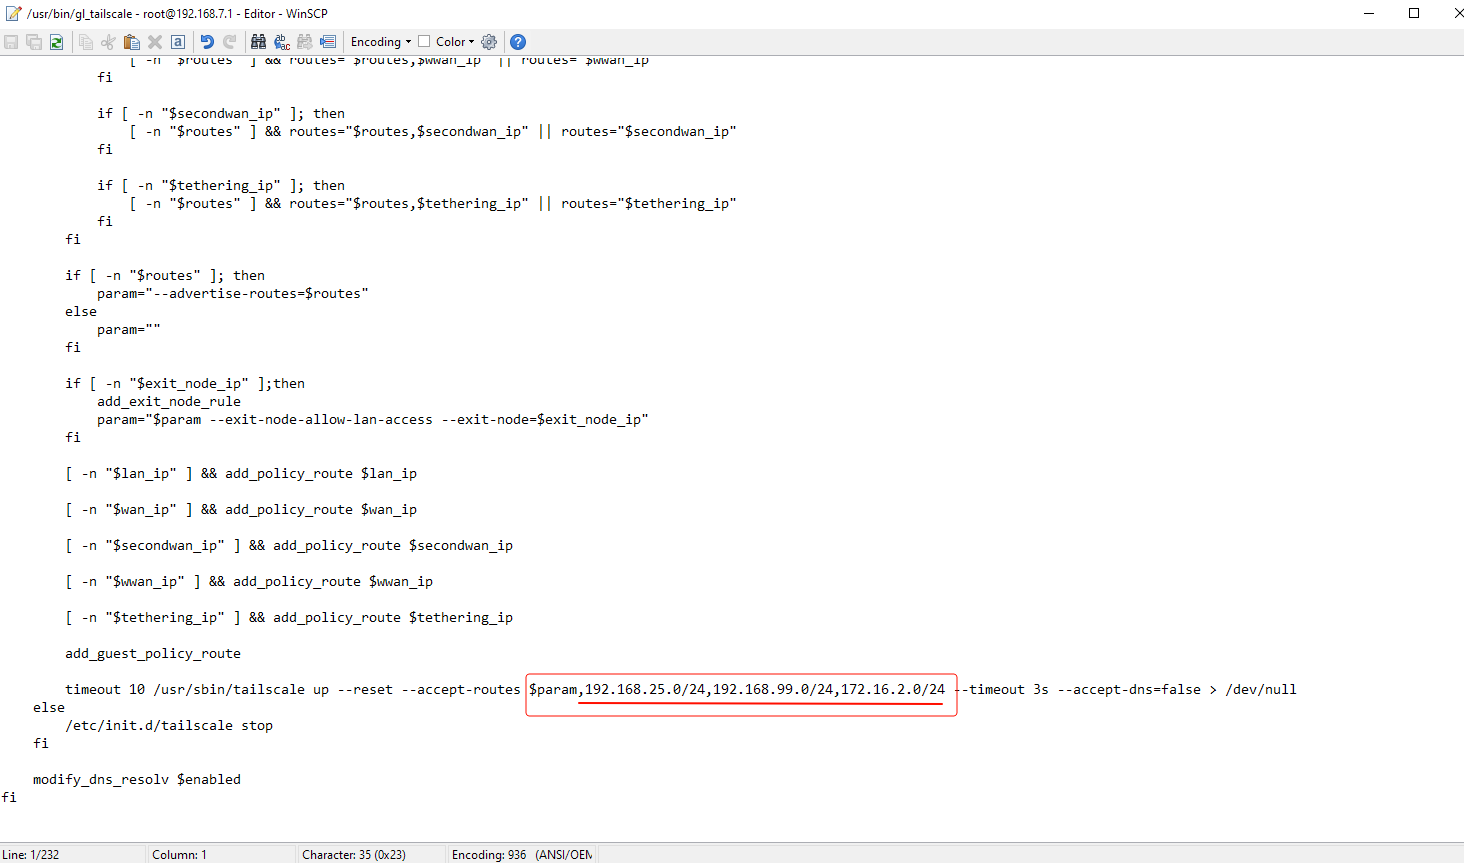Click the Paste clipboard icon

point(131,42)
